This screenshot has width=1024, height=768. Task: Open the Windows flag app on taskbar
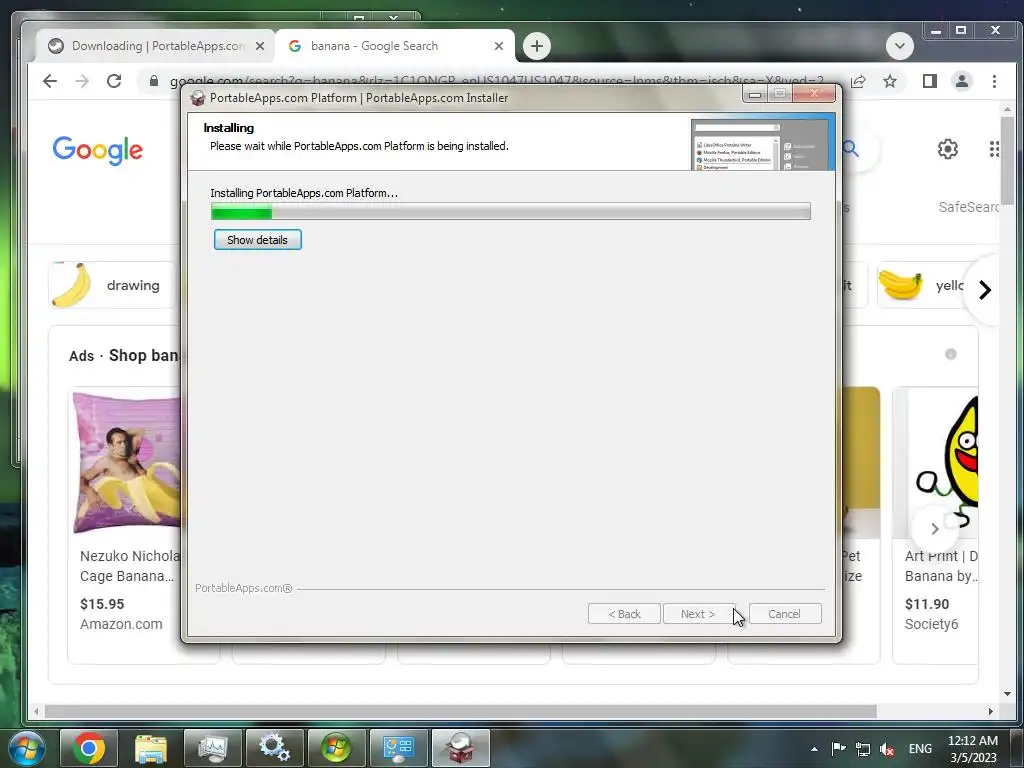tap(336, 748)
